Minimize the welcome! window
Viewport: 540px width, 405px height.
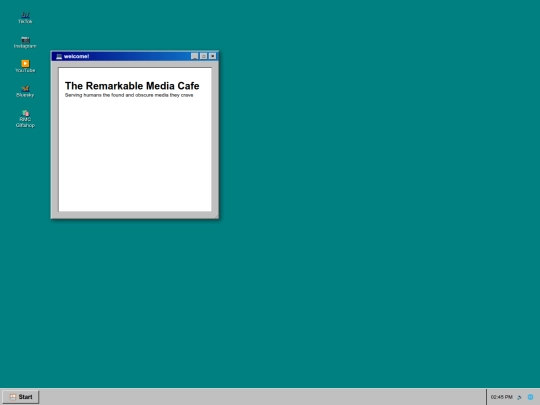coord(195,56)
